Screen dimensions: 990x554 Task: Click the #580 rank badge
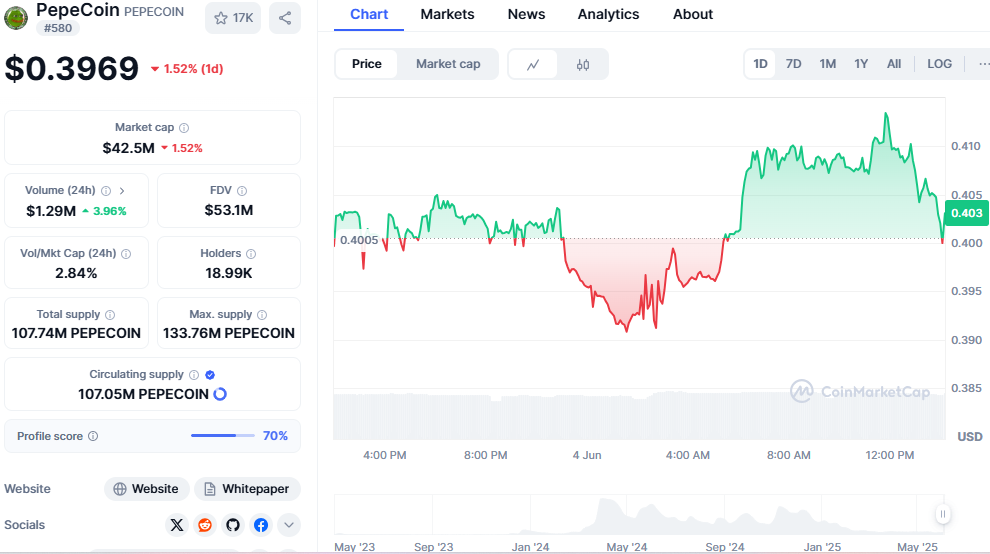point(58,28)
